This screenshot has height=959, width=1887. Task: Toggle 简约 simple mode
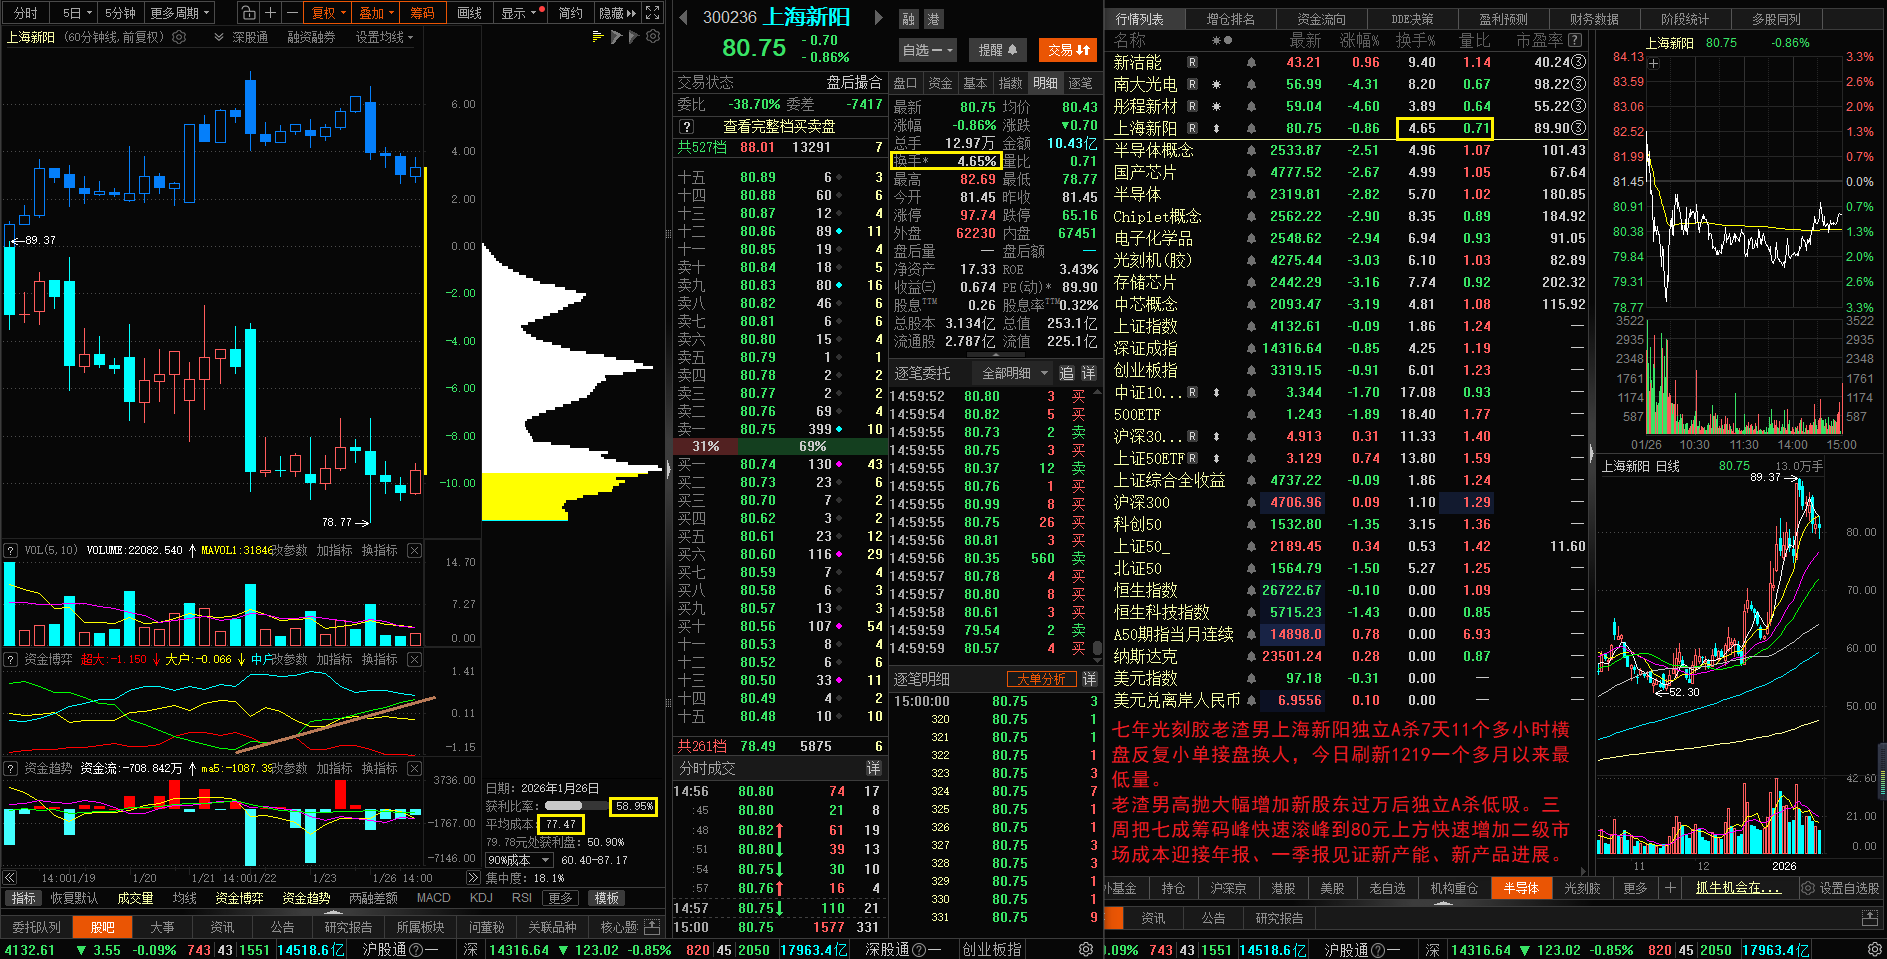coord(571,13)
